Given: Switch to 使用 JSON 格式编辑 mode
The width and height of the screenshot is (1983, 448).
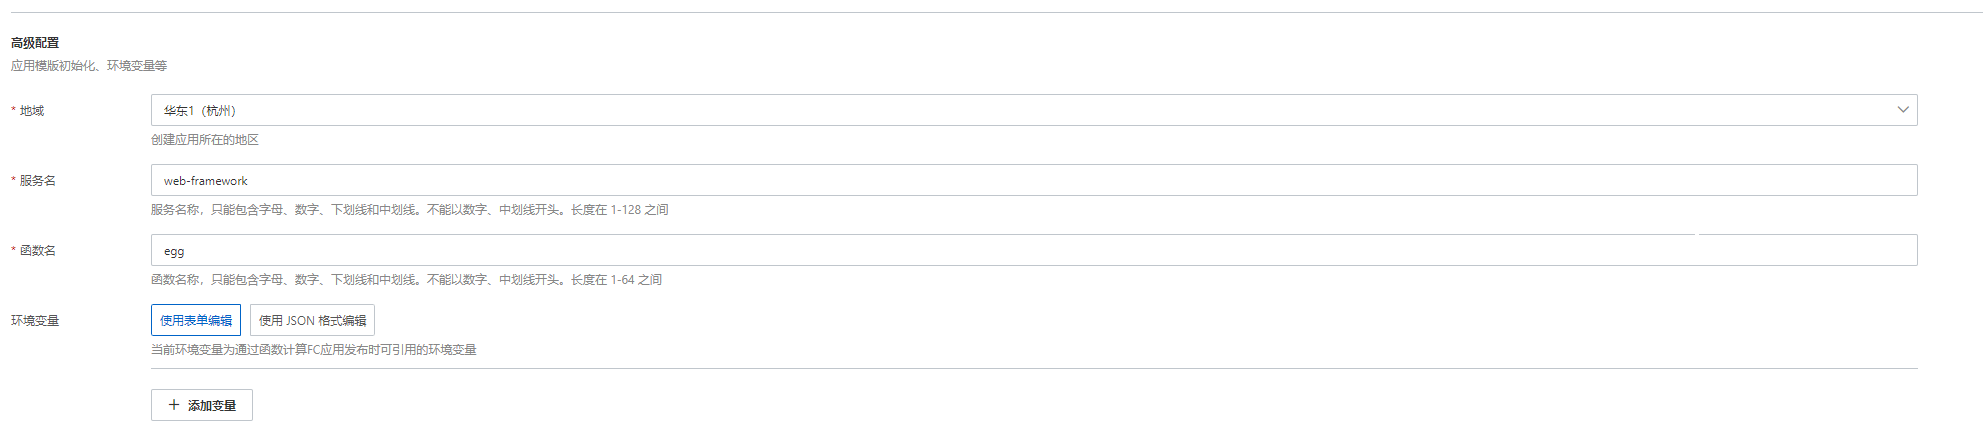Looking at the screenshot, I should pyautogui.click(x=312, y=320).
